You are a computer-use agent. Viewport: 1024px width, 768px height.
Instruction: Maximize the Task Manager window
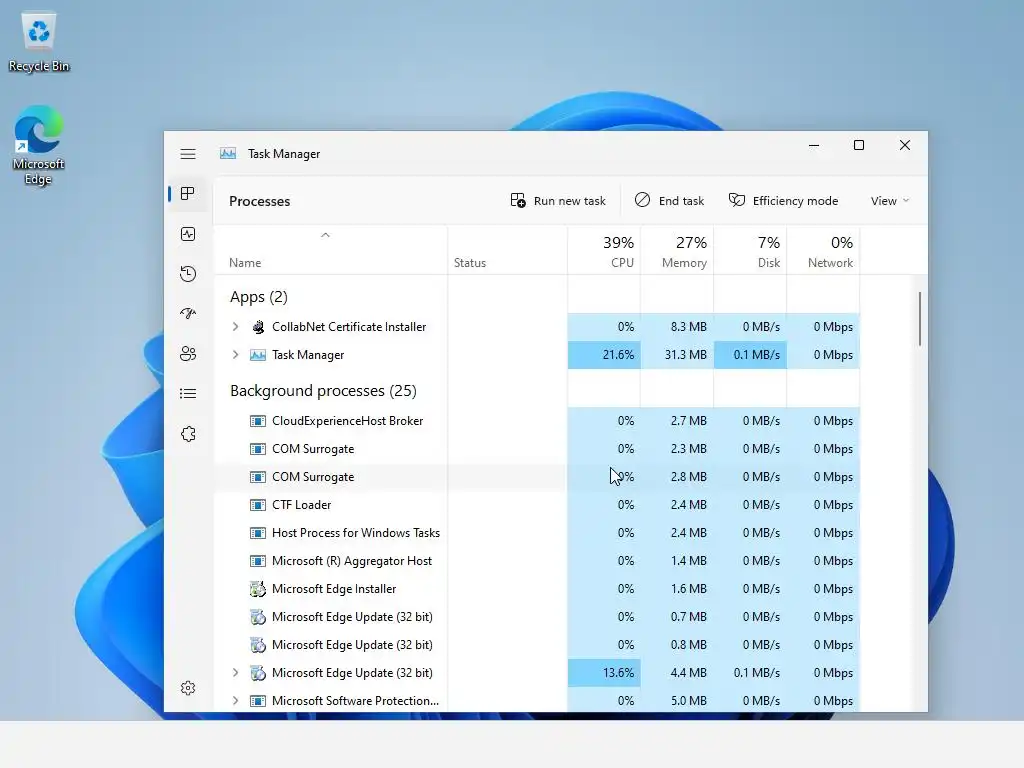point(859,145)
